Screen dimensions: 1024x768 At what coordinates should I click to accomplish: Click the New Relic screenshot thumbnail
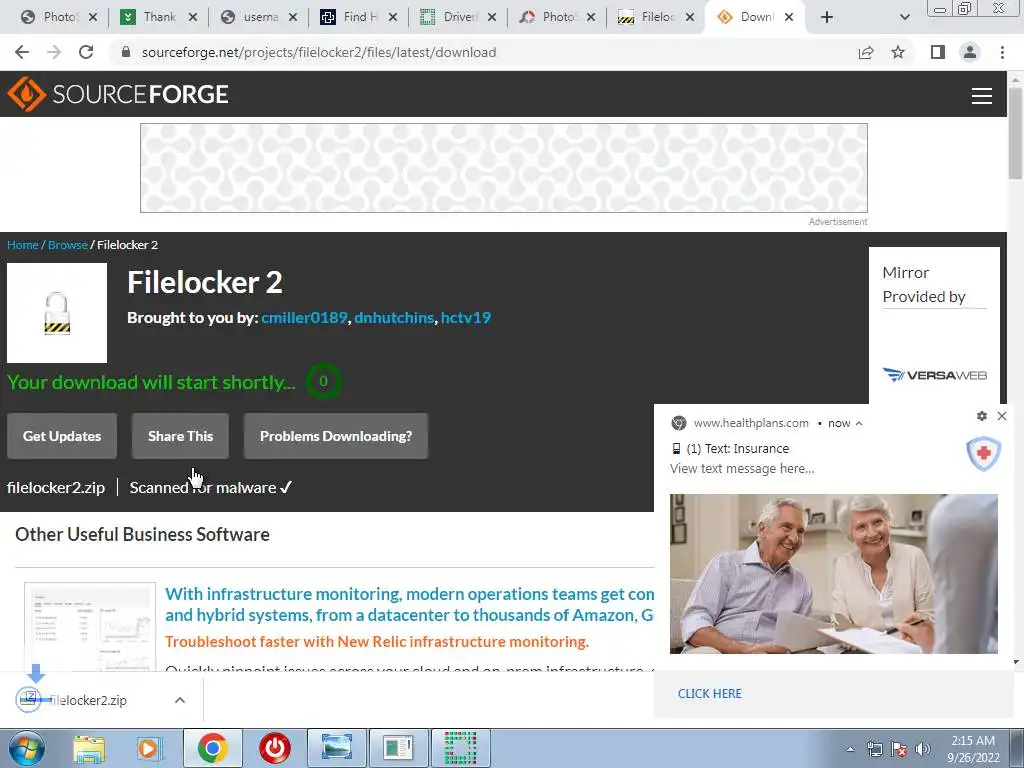pos(89,627)
